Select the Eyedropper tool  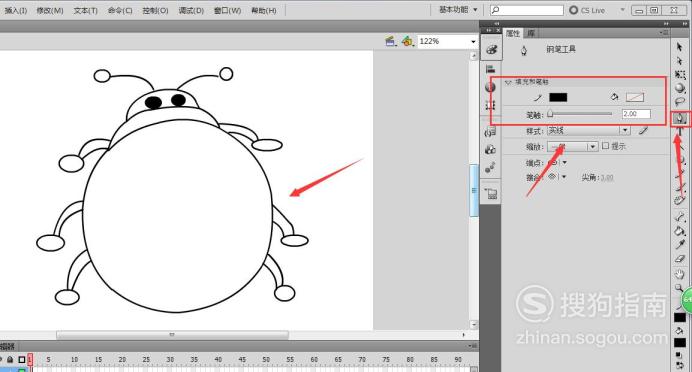coord(680,244)
